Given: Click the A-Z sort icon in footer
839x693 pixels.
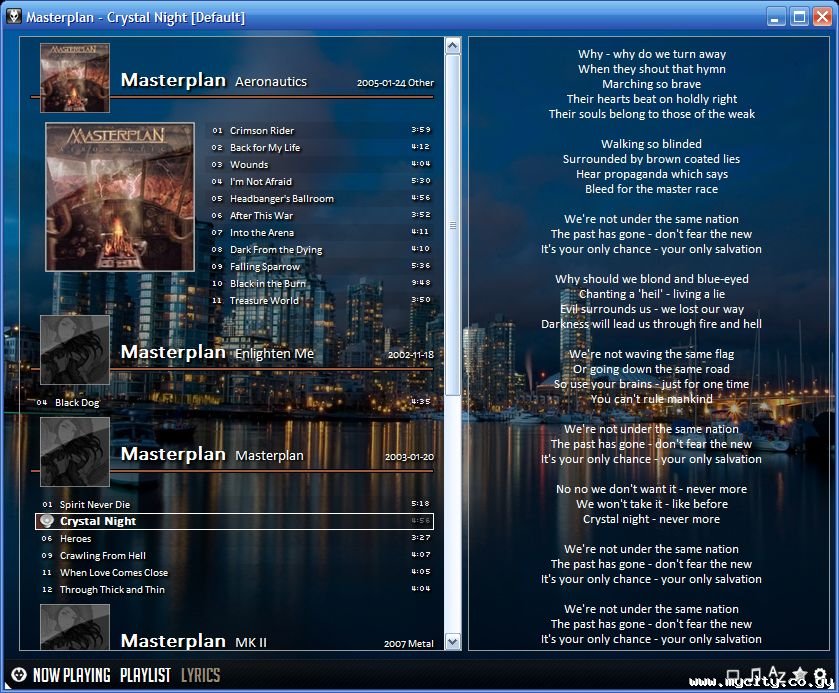Looking at the screenshot, I should point(776,674).
